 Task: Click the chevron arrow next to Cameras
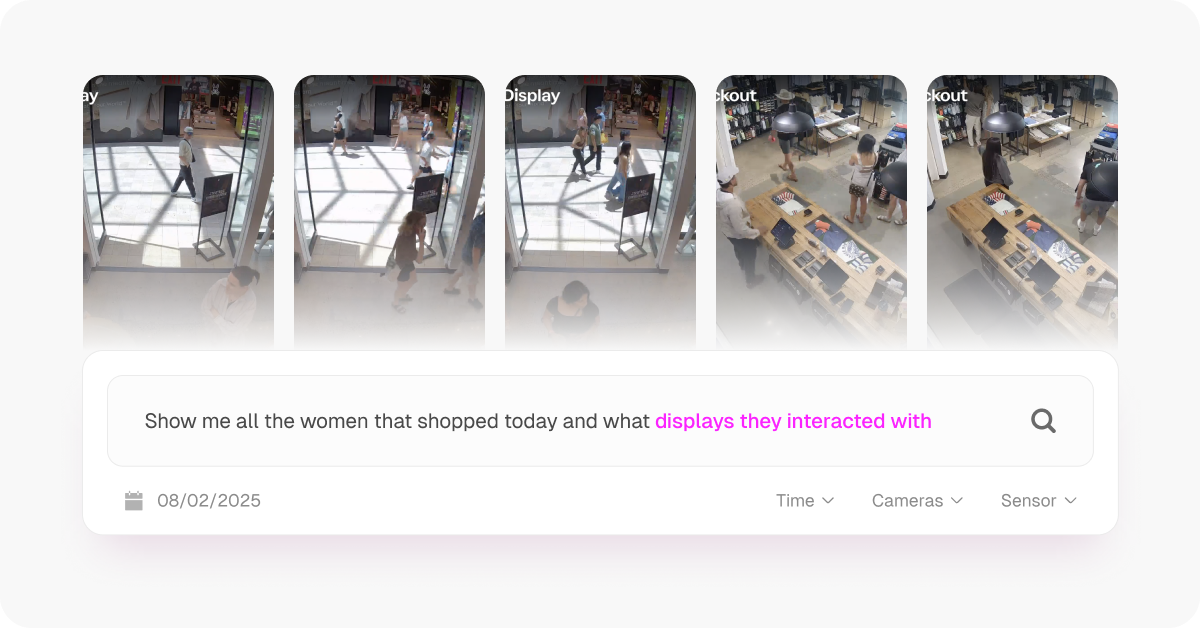[957, 501]
